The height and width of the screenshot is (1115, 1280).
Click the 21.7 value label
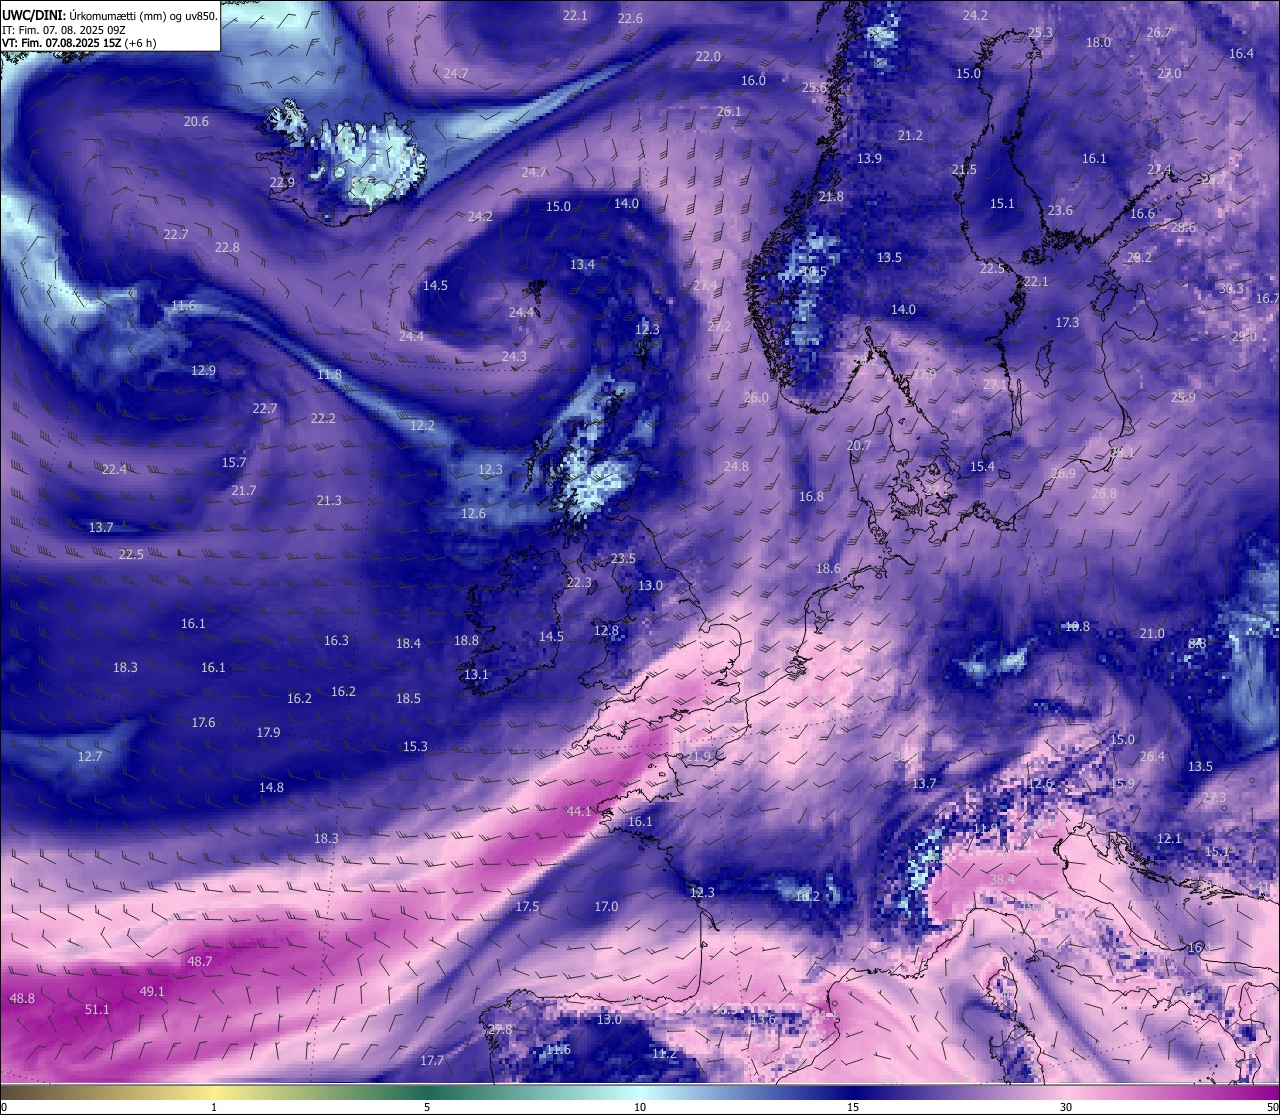point(243,490)
